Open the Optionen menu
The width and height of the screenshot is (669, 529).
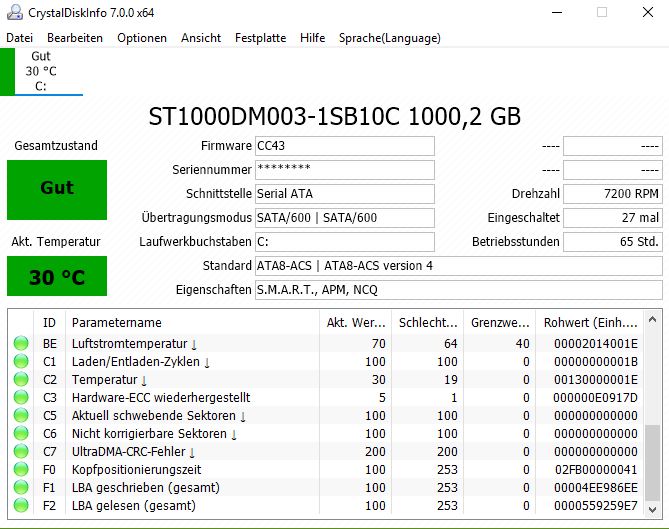point(142,38)
